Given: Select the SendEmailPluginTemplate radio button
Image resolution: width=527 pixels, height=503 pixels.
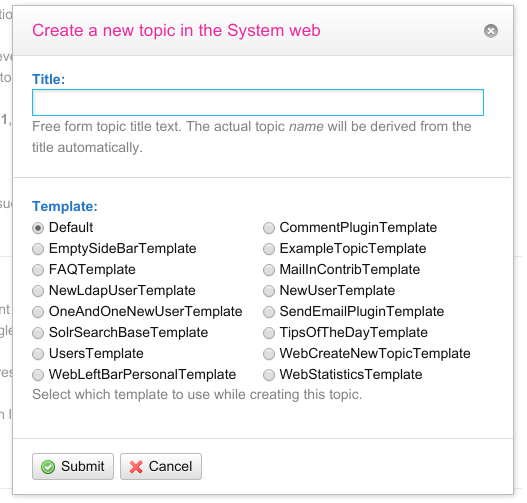Looking at the screenshot, I should coord(269,312).
